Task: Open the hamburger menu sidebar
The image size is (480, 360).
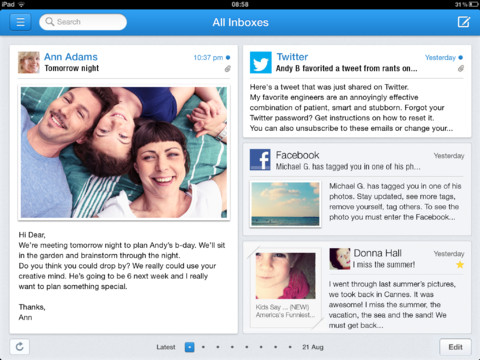Action: [x=20, y=22]
